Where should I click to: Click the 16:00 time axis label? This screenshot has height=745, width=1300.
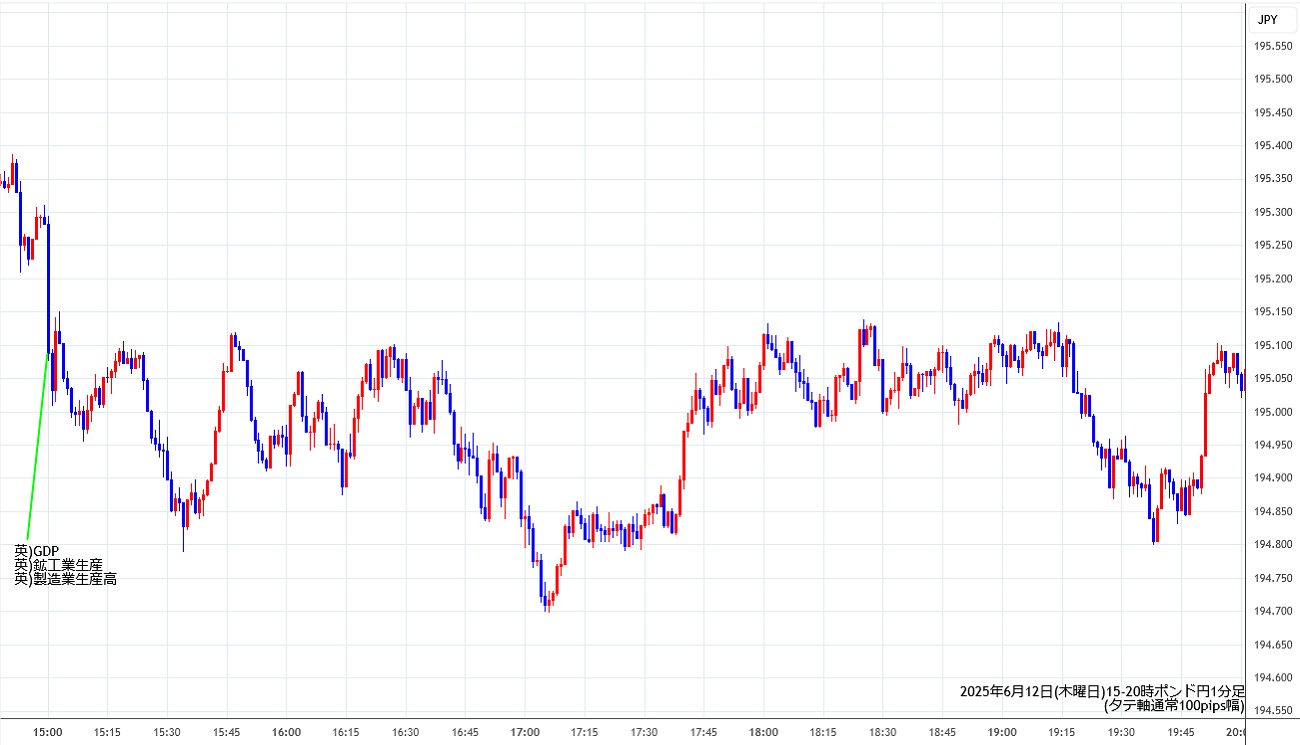coord(287,732)
